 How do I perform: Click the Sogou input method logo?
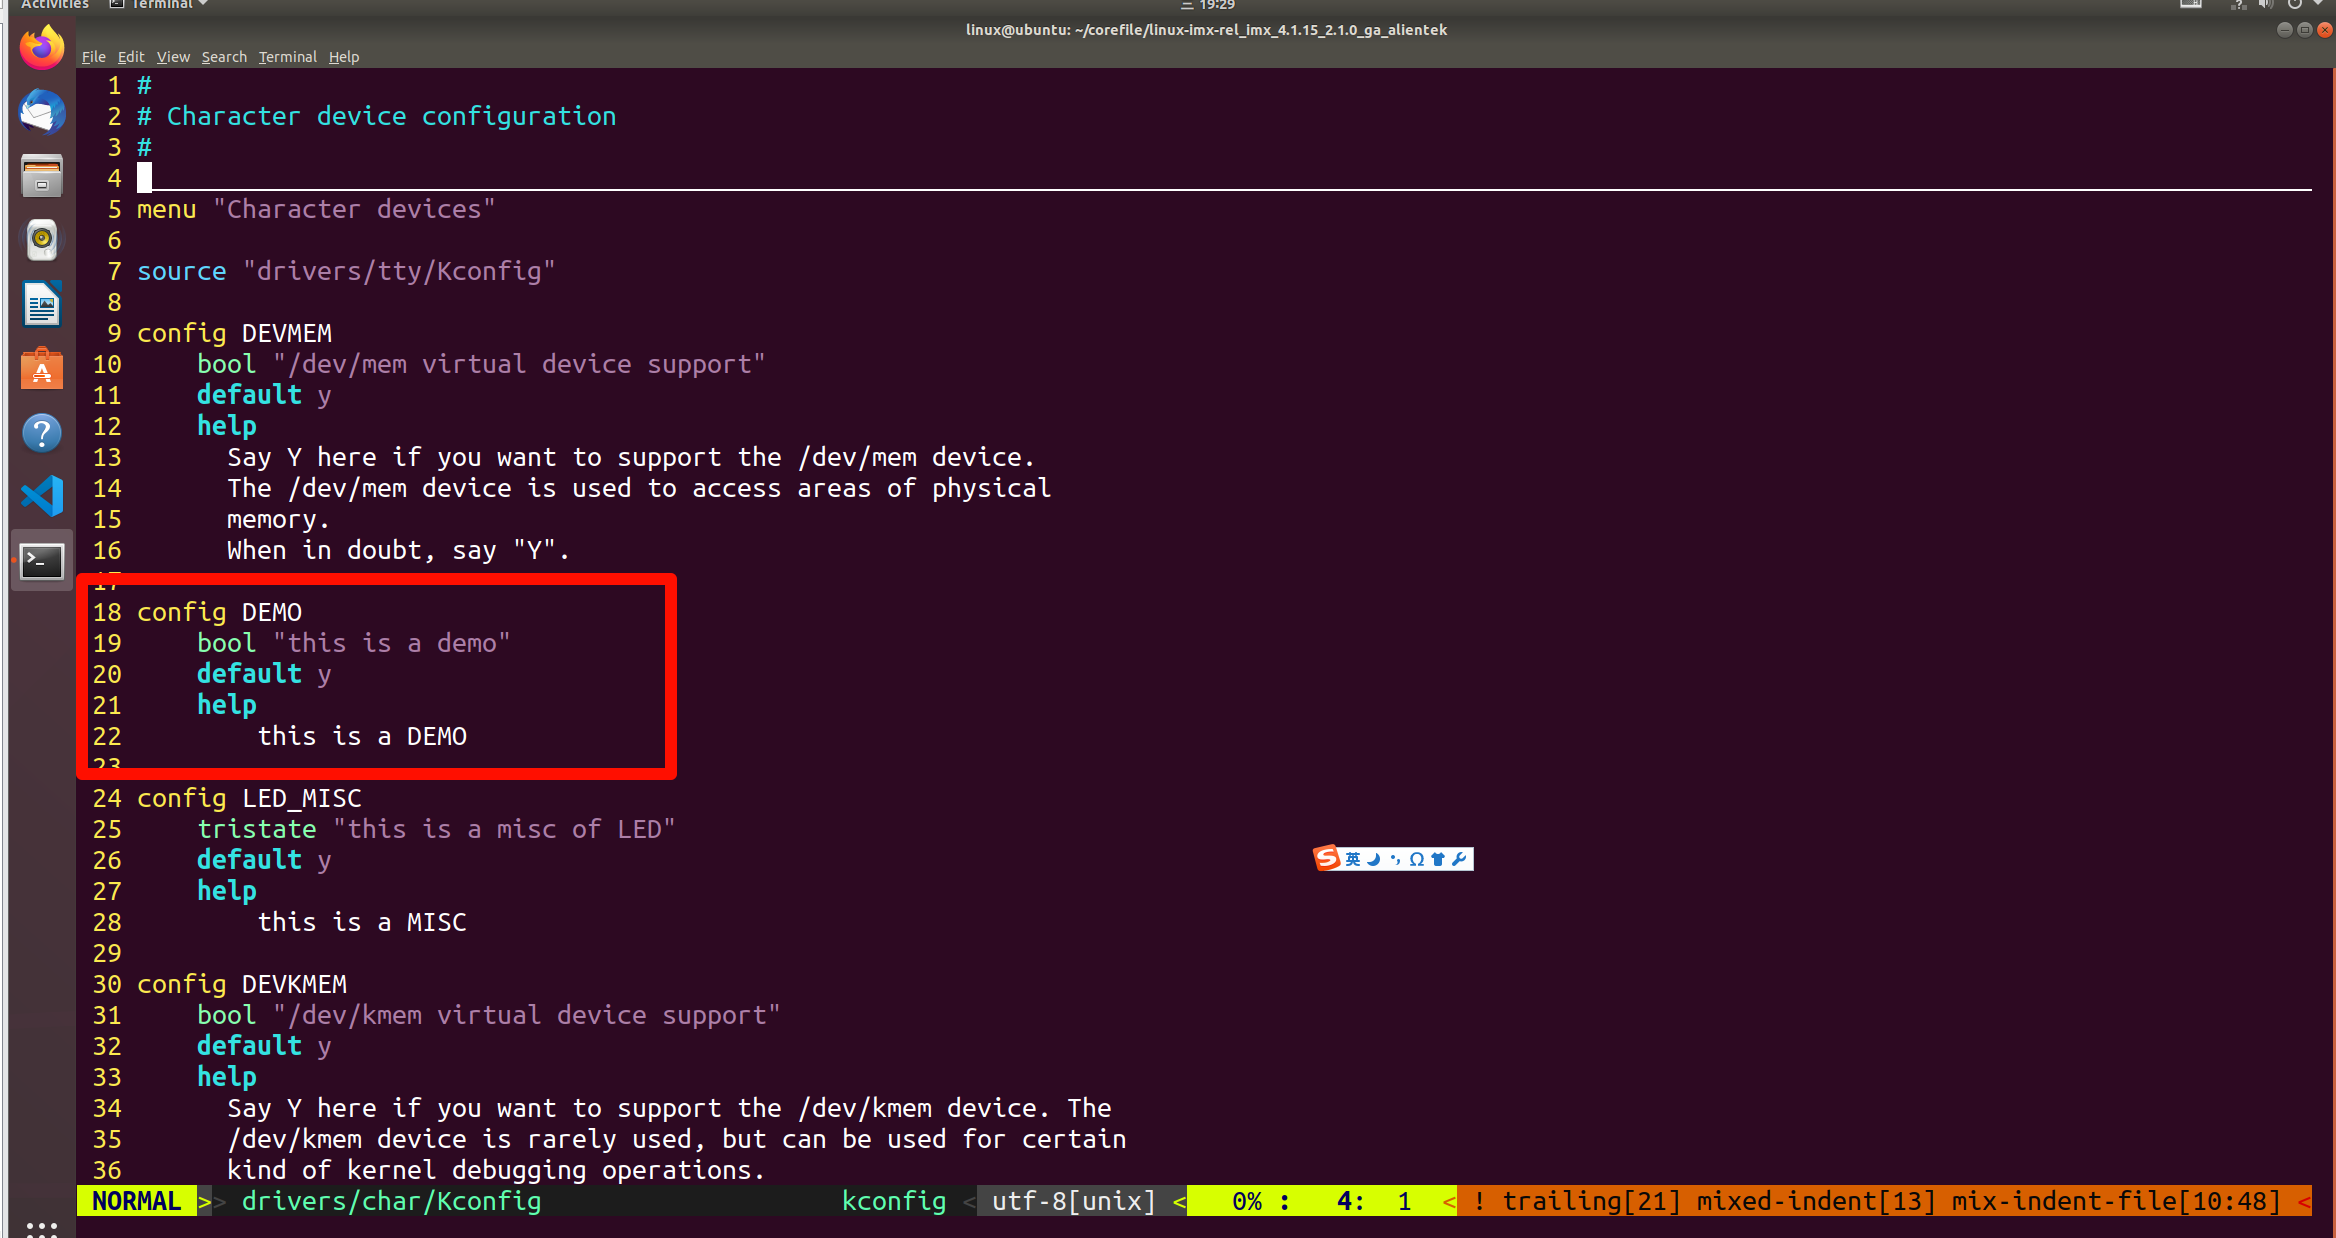click(x=1327, y=858)
